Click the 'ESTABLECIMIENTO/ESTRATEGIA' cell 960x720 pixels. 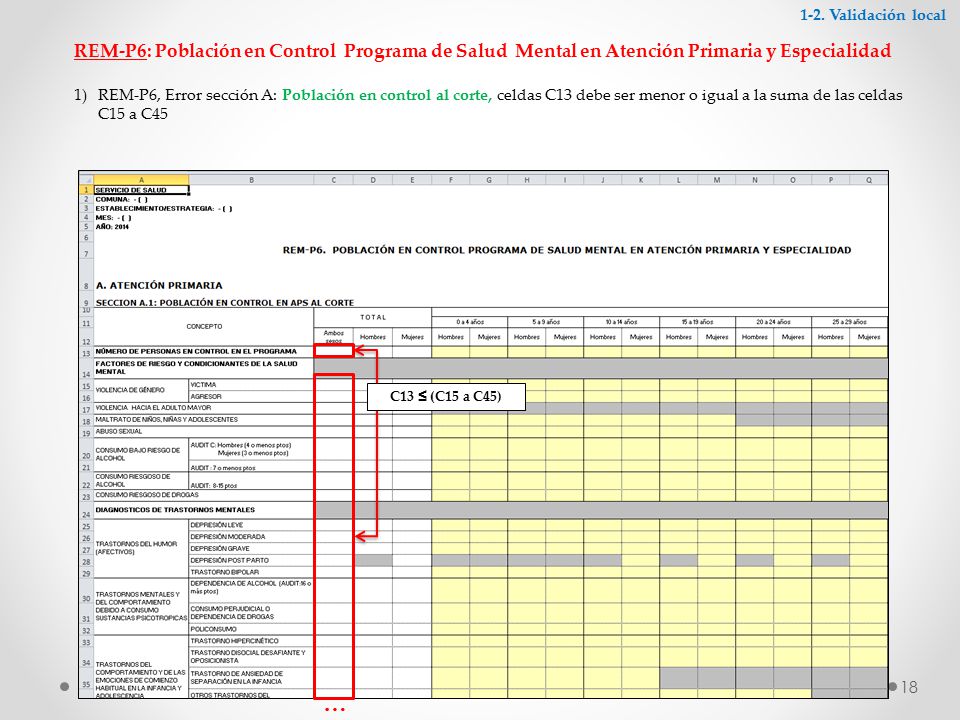click(163, 208)
